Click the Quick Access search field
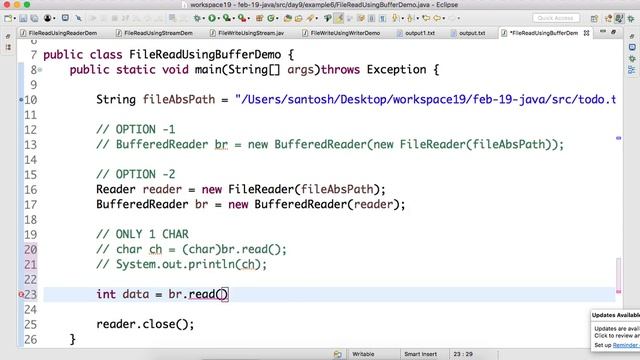640x360 pixels. [x=556, y=18]
